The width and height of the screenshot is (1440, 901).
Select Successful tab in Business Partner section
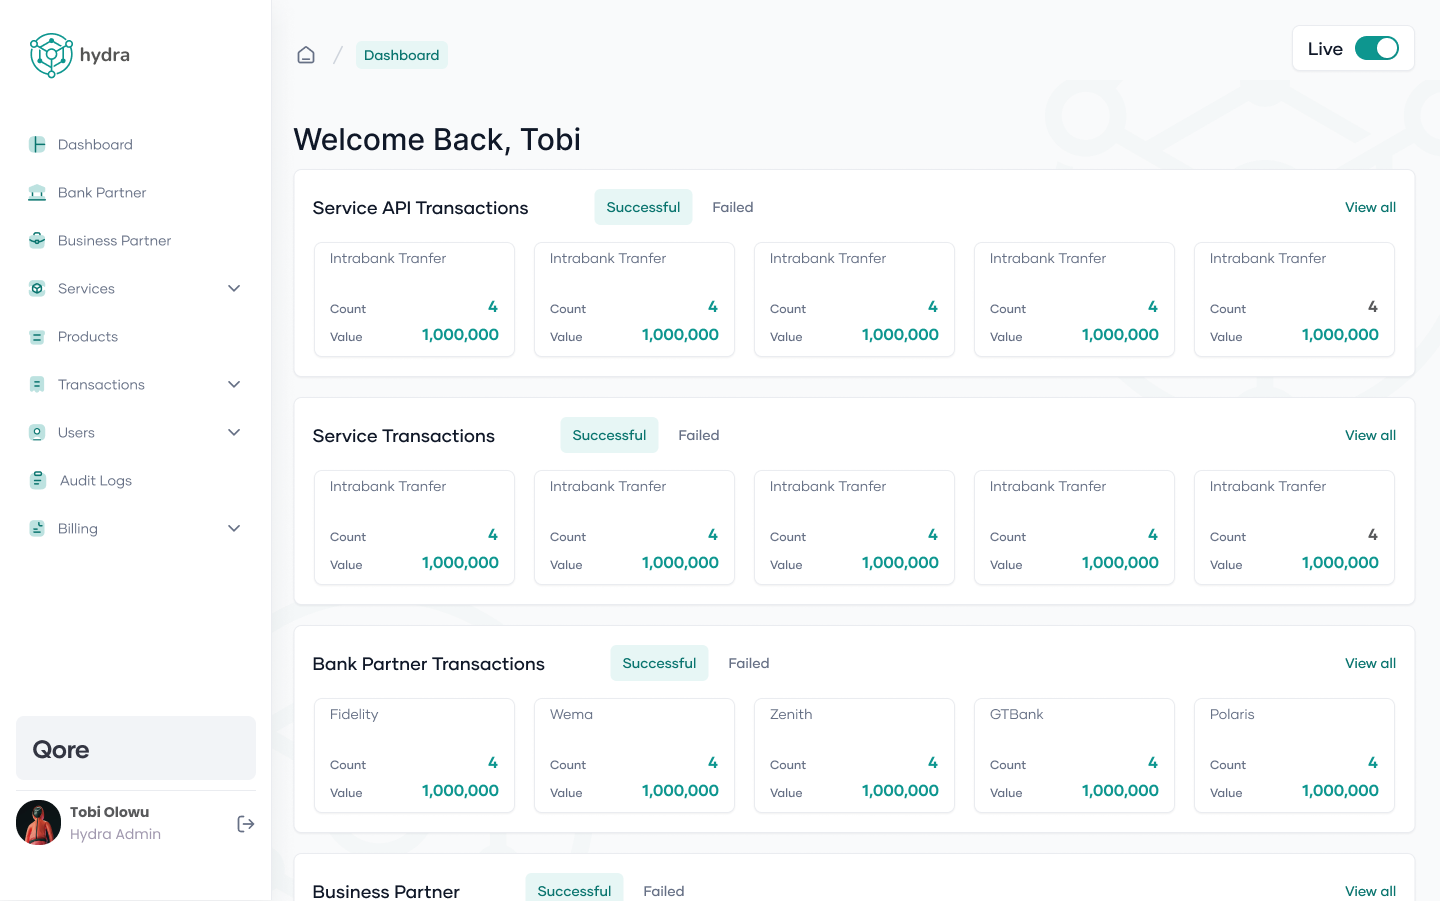pos(574,889)
